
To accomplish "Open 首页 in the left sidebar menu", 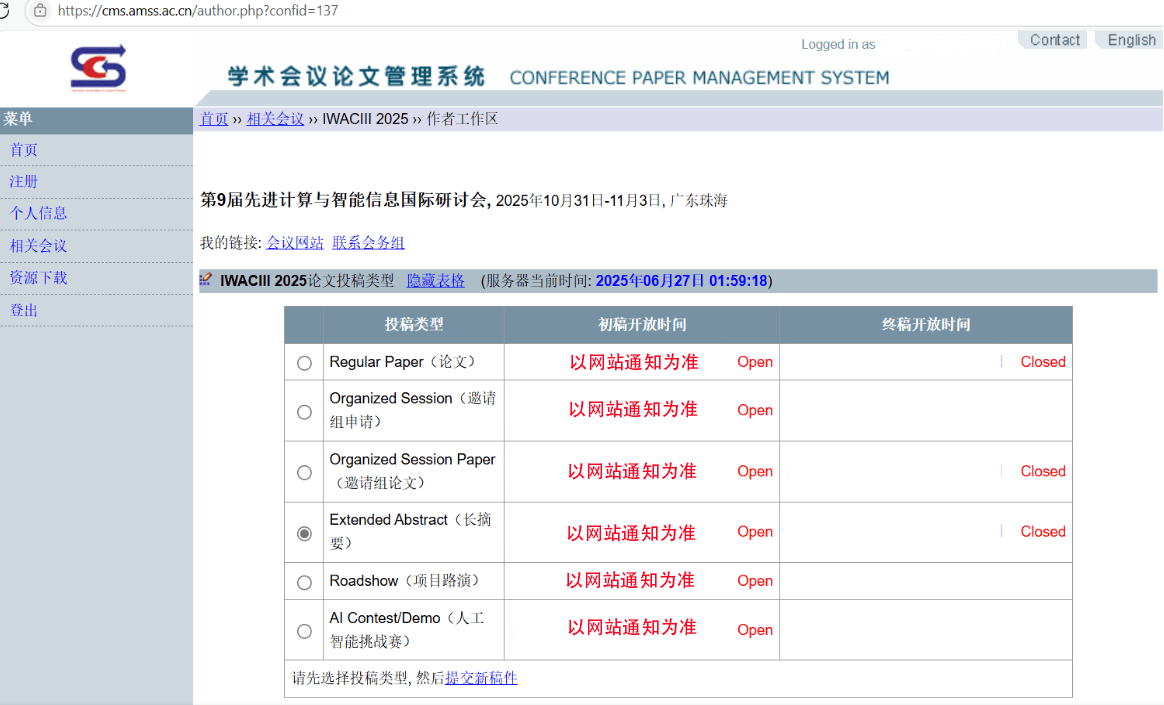I will click(24, 150).
